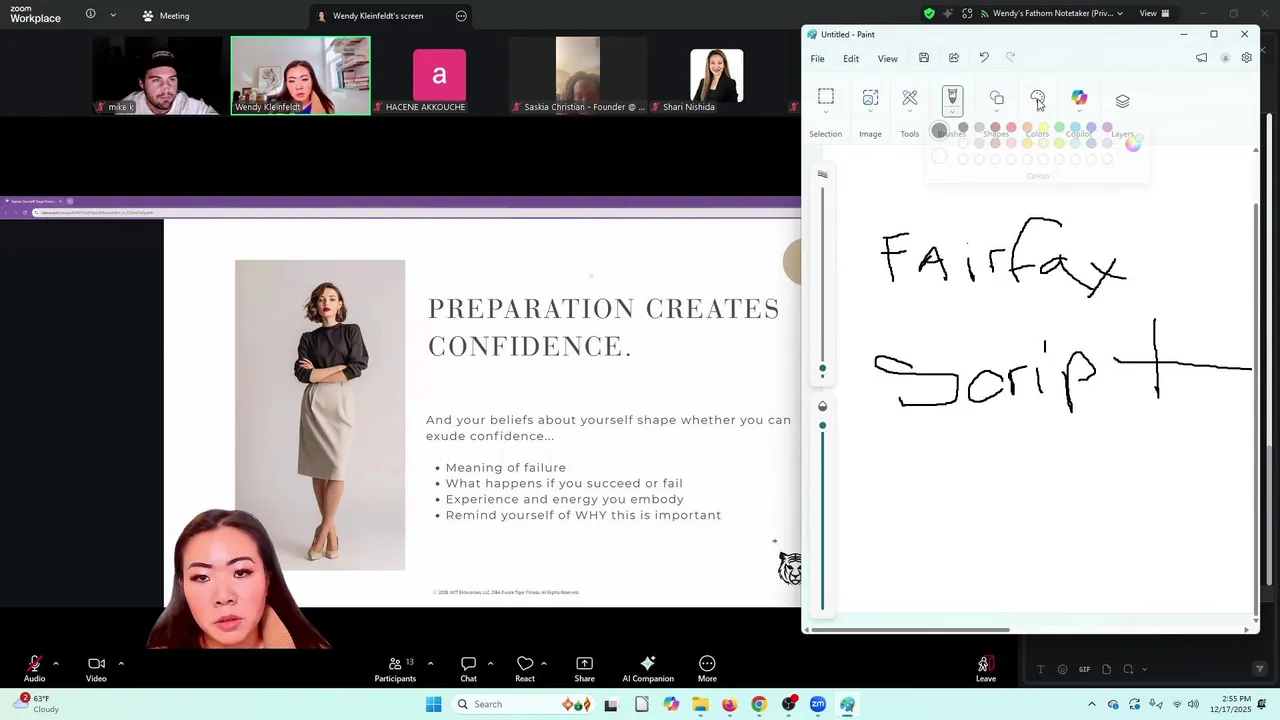This screenshot has width=1280, height=720.
Task: Select the Shari Nishida participant thumbnail
Action: [x=716, y=76]
